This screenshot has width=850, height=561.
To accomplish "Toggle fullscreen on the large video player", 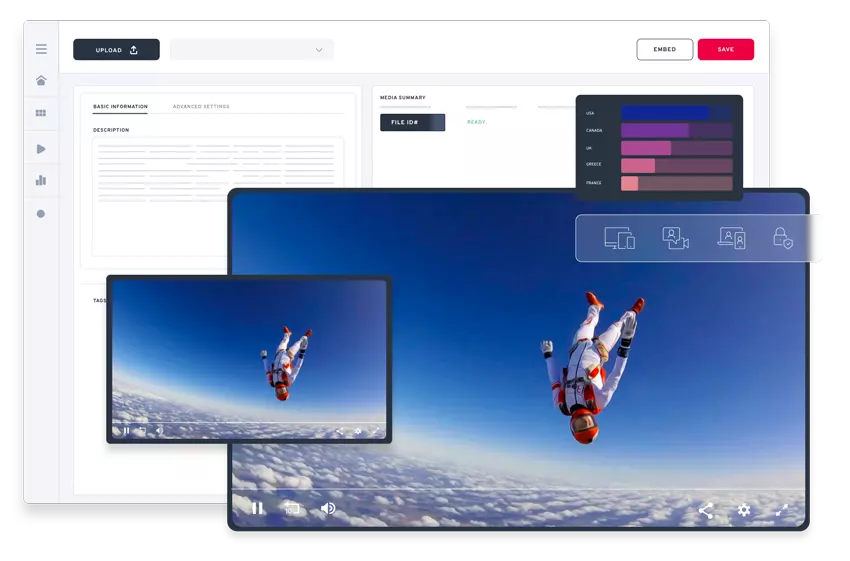I will (x=782, y=510).
